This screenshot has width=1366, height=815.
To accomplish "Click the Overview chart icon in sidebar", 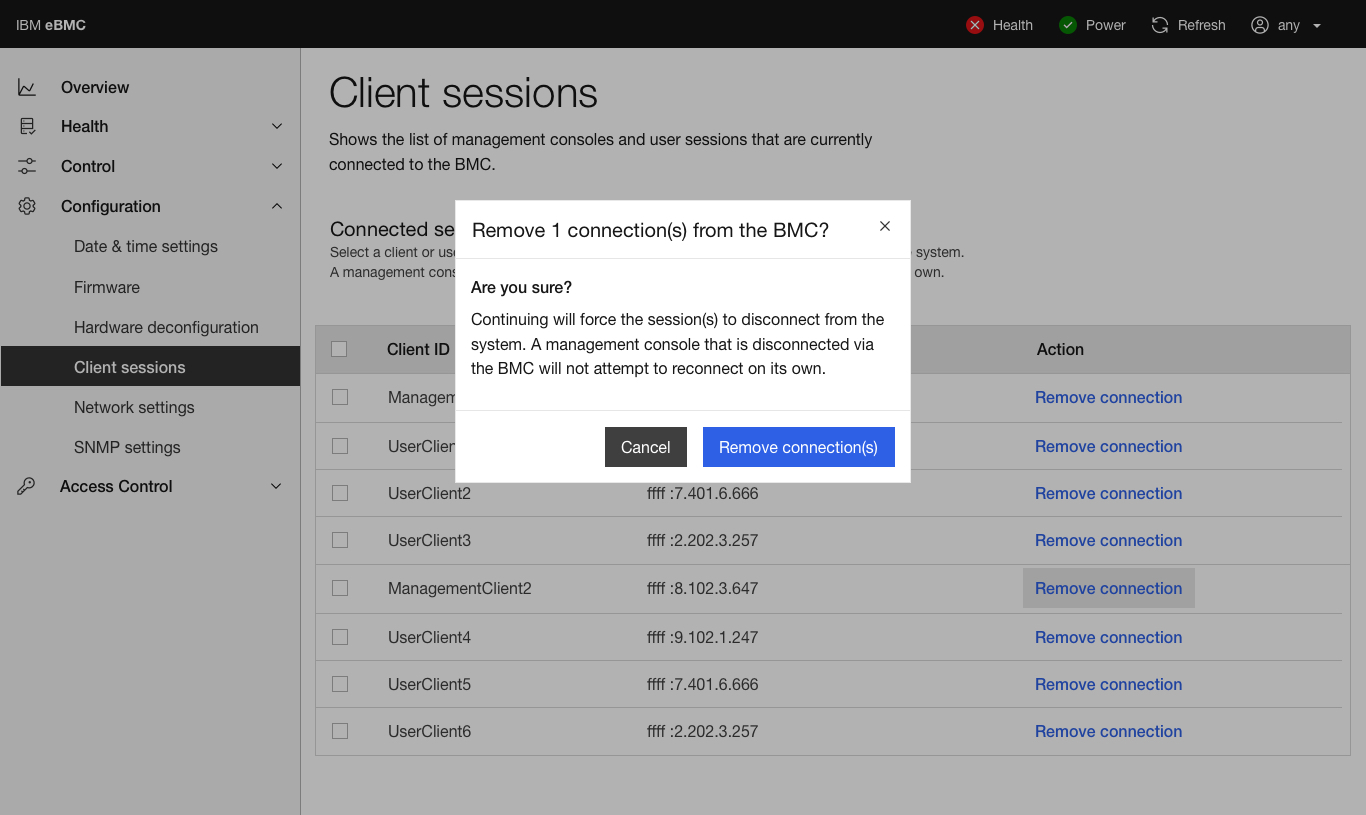I will 26,87.
